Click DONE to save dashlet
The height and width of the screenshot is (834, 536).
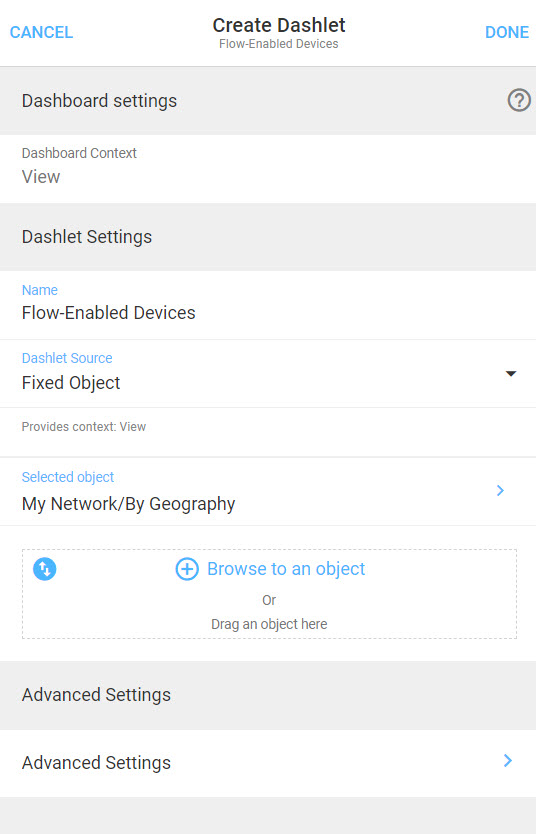click(507, 32)
